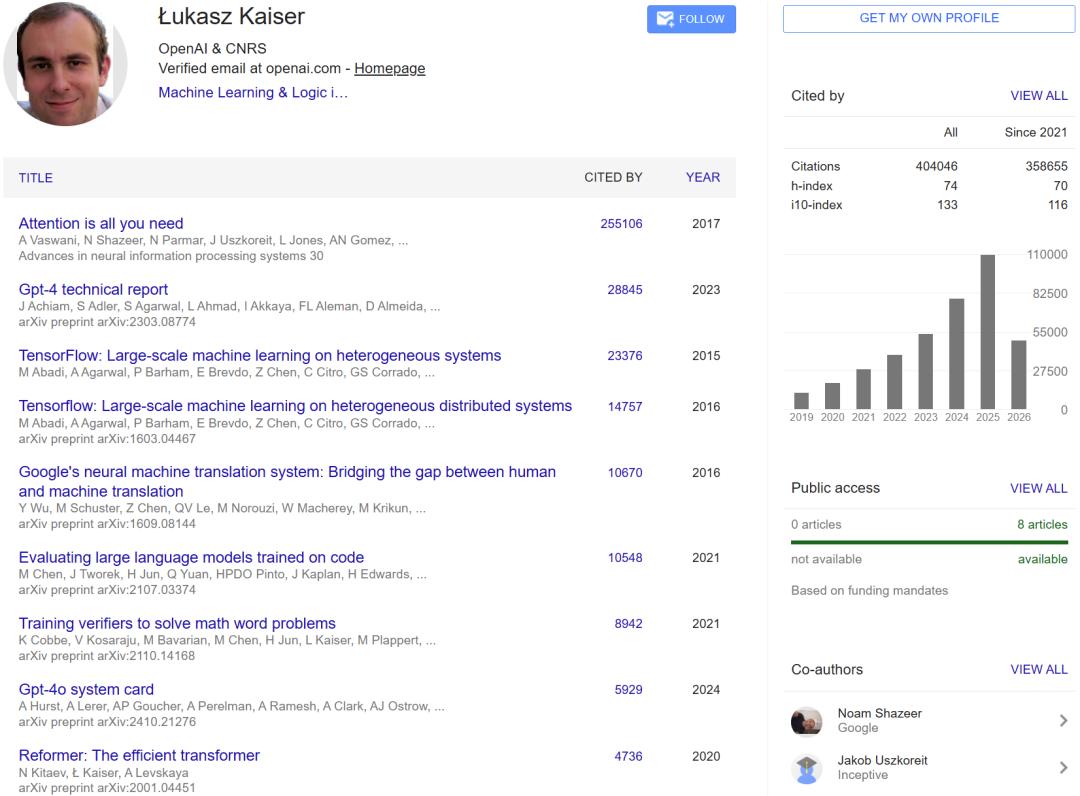
Task: Expand Noam Shazeer co-author chevron
Action: click(1063, 720)
